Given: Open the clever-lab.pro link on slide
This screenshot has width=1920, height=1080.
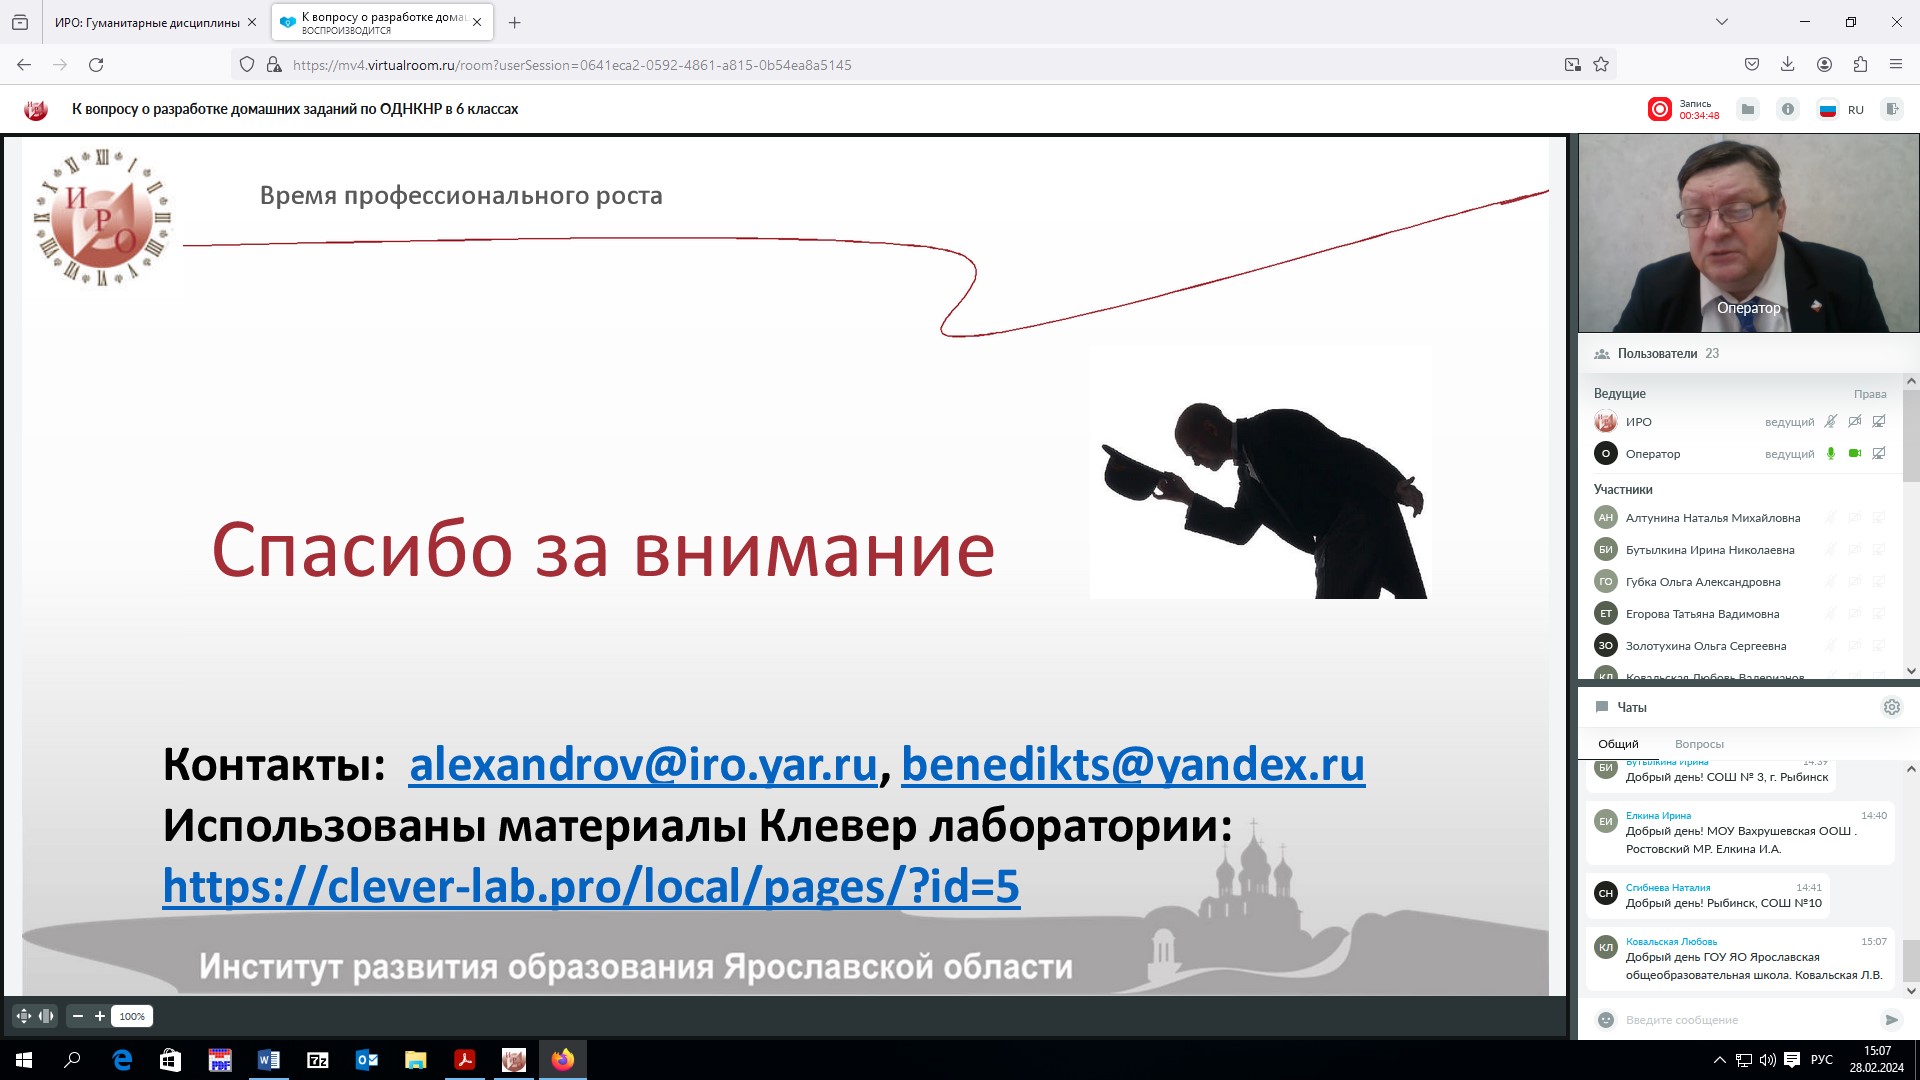Looking at the screenshot, I should pos(591,887).
